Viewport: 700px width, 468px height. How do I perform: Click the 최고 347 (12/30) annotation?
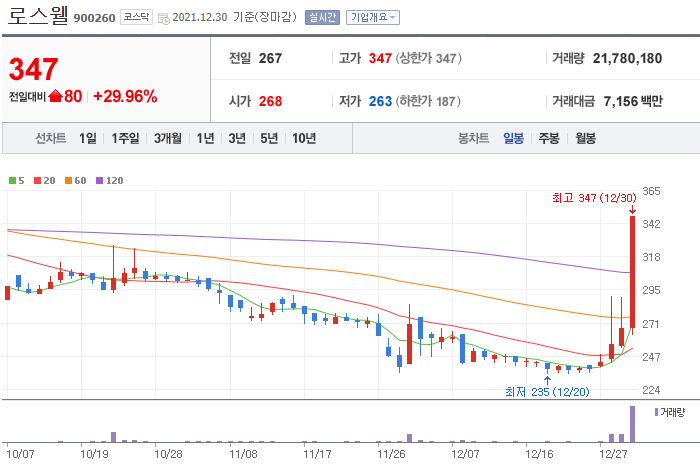click(594, 198)
